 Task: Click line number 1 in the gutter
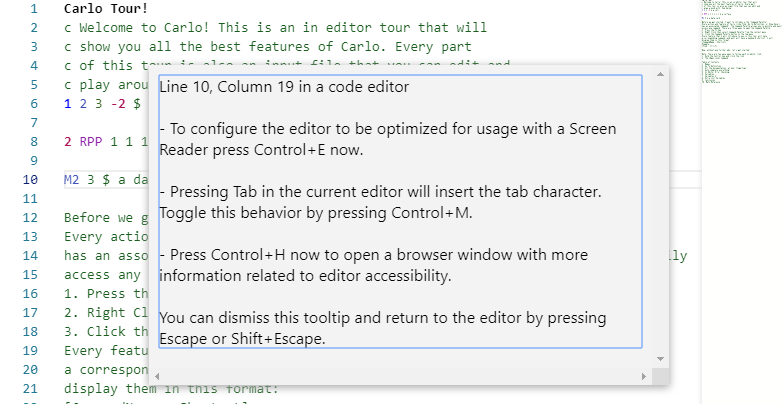[x=33, y=9]
